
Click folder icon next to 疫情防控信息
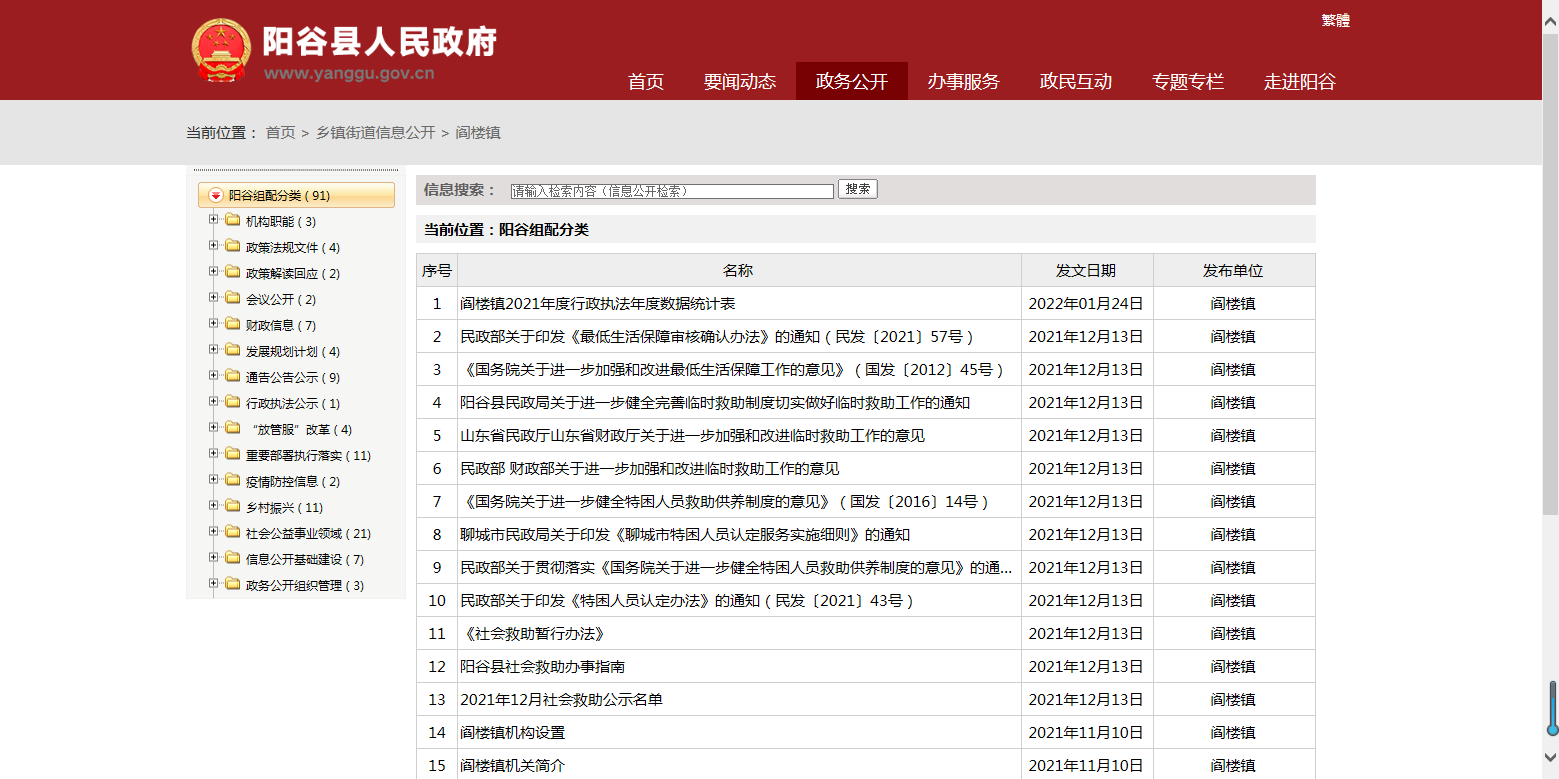point(232,480)
